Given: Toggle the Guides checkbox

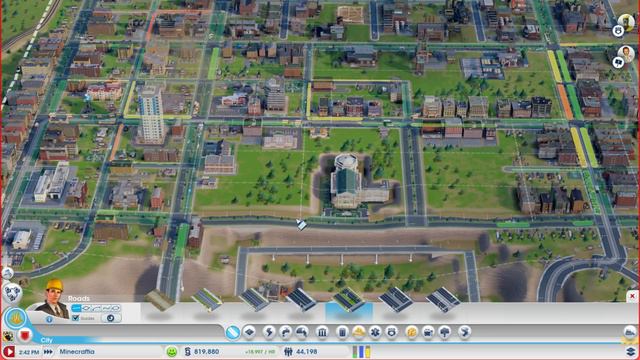Looking at the screenshot, I should 76,318.
